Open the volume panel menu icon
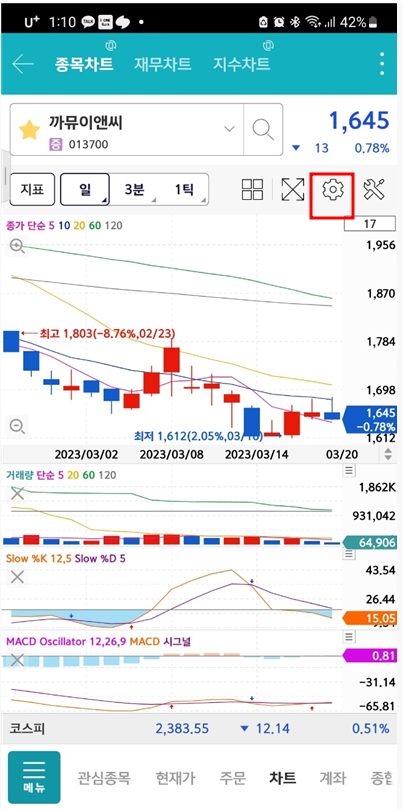The height and width of the screenshot is (809, 403). pyautogui.click(x=349, y=470)
